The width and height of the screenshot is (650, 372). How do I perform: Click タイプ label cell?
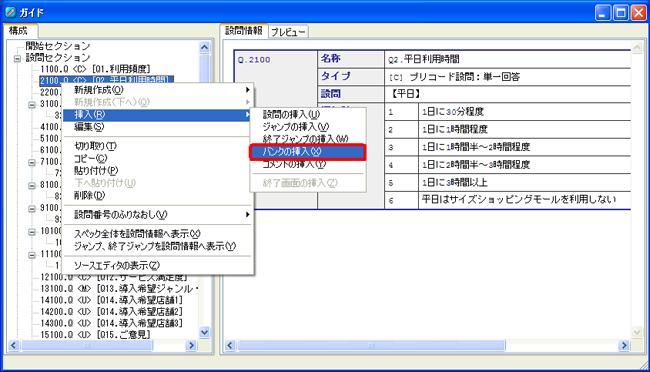(x=351, y=77)
